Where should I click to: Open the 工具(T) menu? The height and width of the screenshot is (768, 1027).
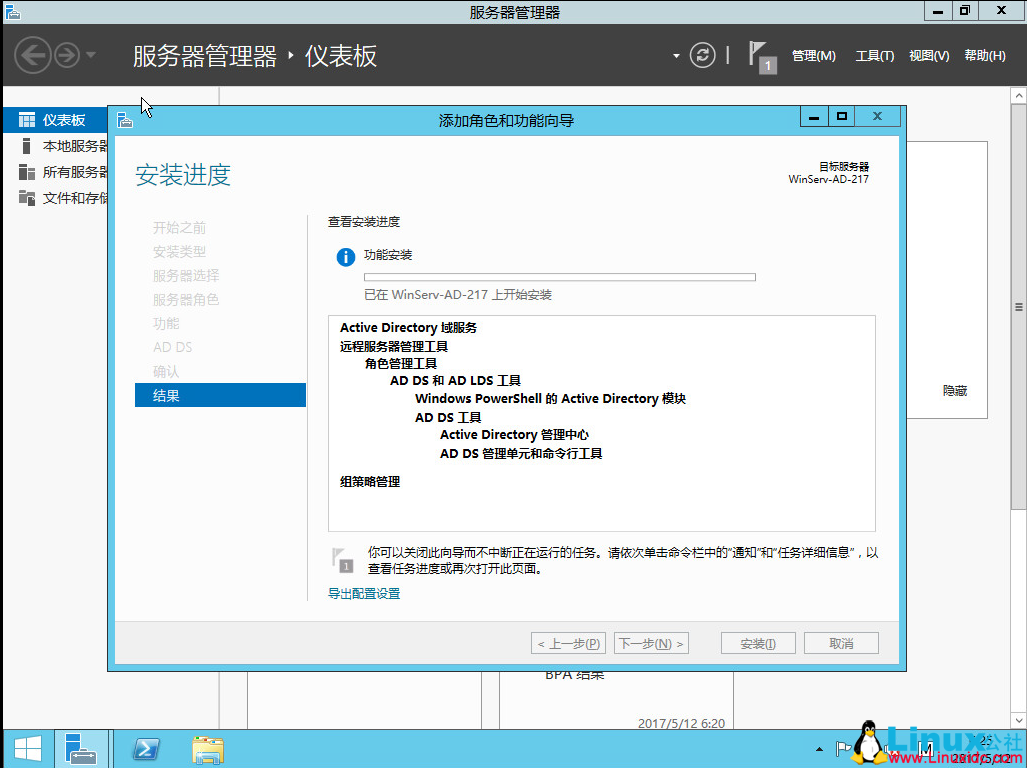click(x=874, y=56)
